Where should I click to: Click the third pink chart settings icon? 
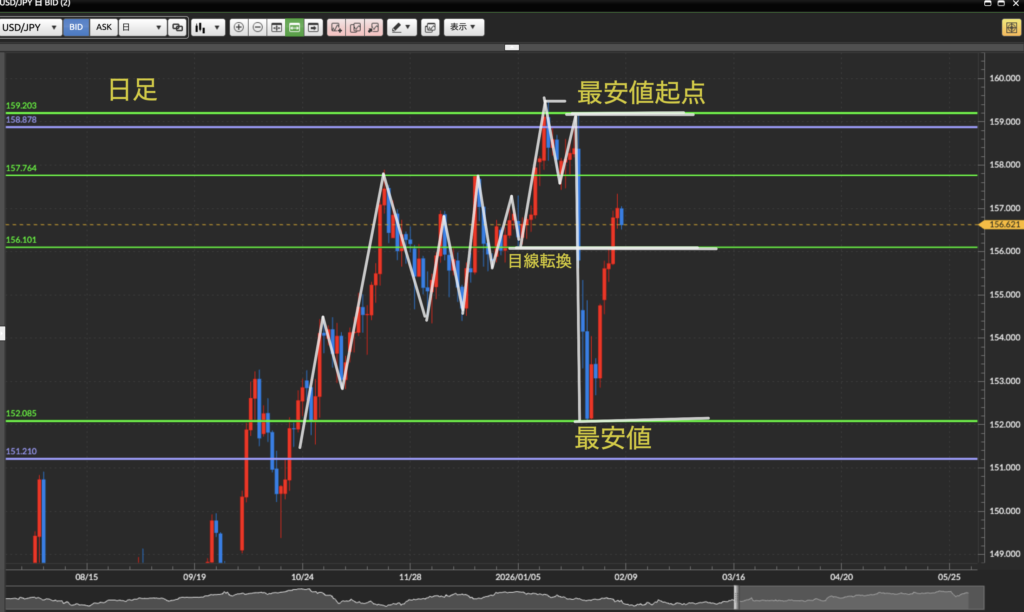click(373, 28)
